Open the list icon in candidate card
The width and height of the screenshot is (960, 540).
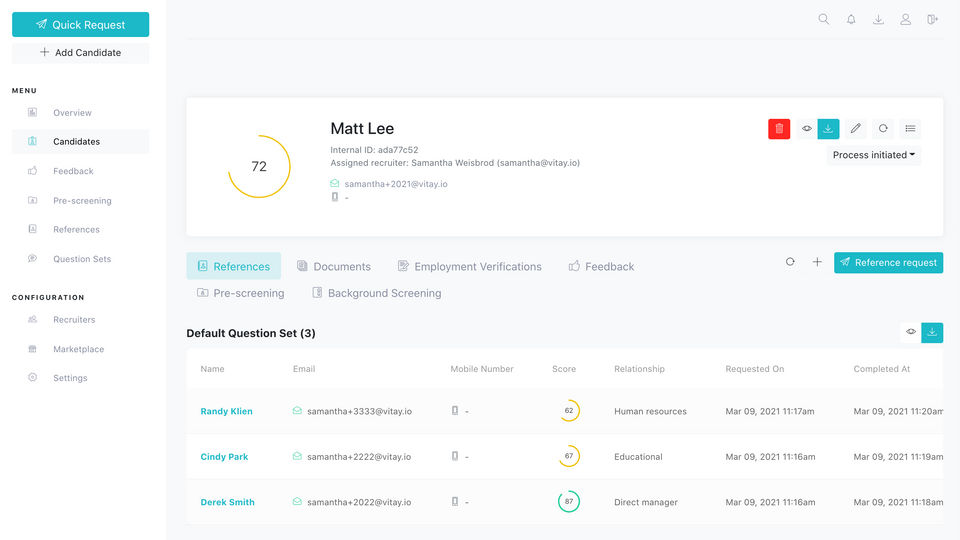click(910, 129)
